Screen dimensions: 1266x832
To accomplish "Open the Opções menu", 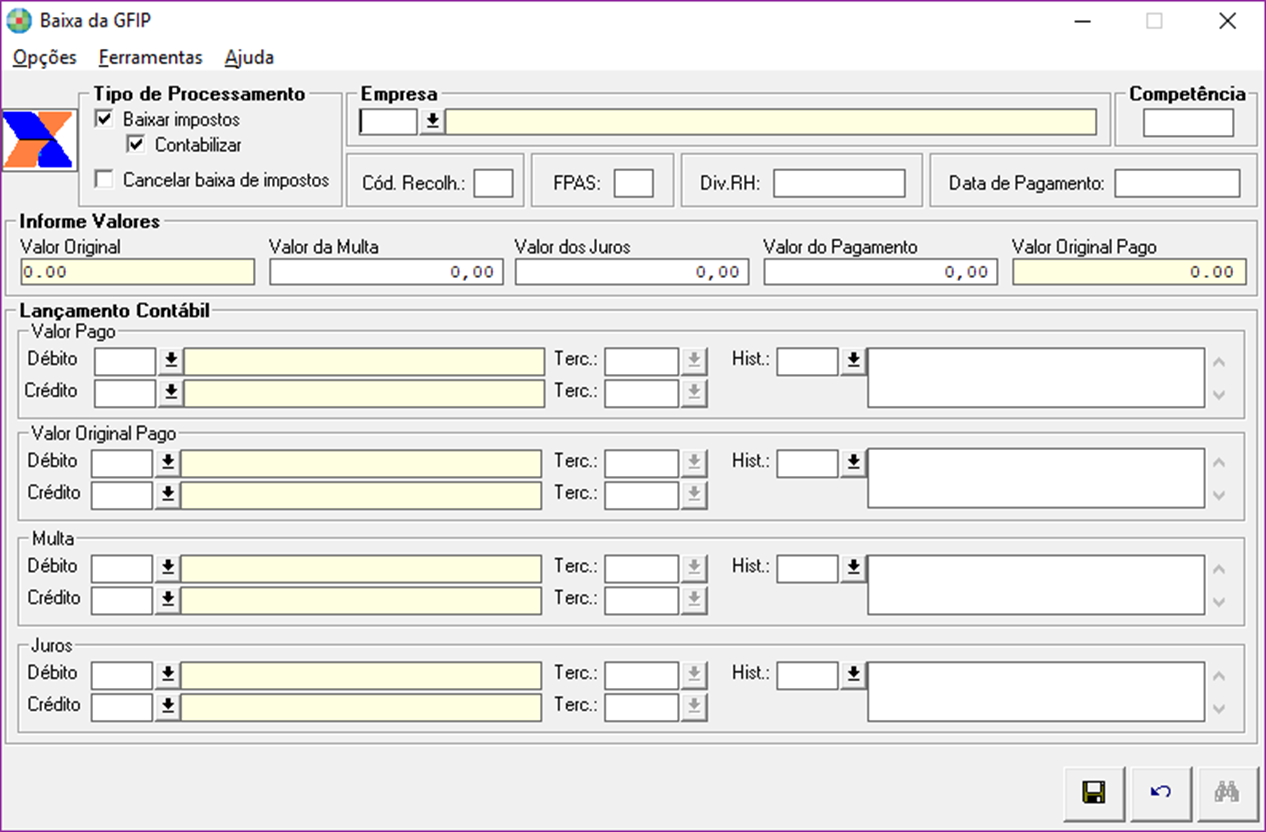I will pos(45,58).
